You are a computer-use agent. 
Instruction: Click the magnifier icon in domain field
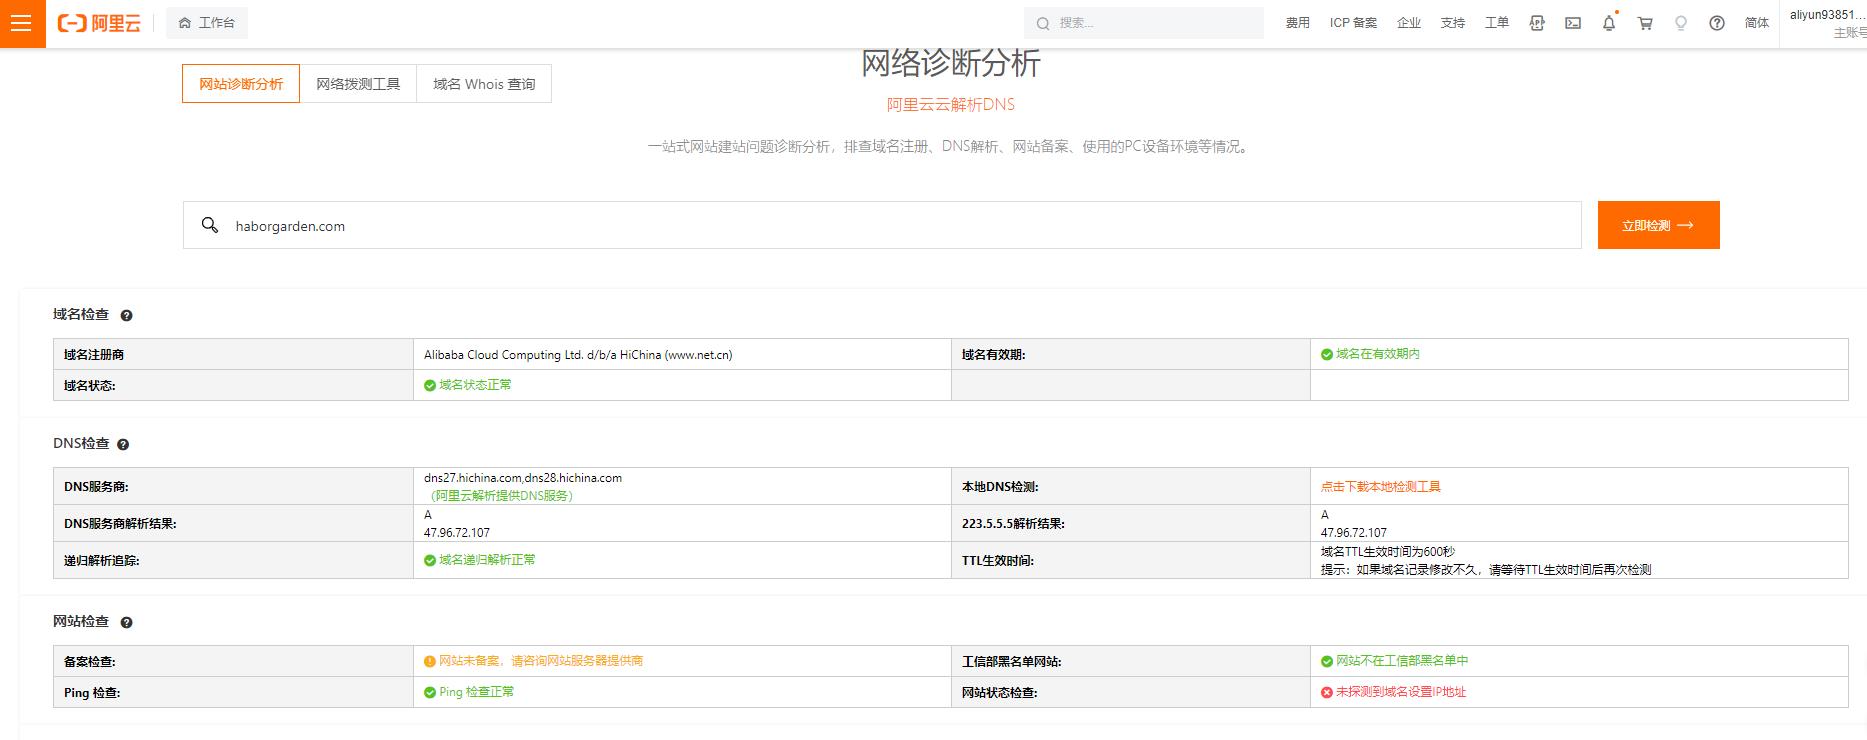tap(210, 225)
